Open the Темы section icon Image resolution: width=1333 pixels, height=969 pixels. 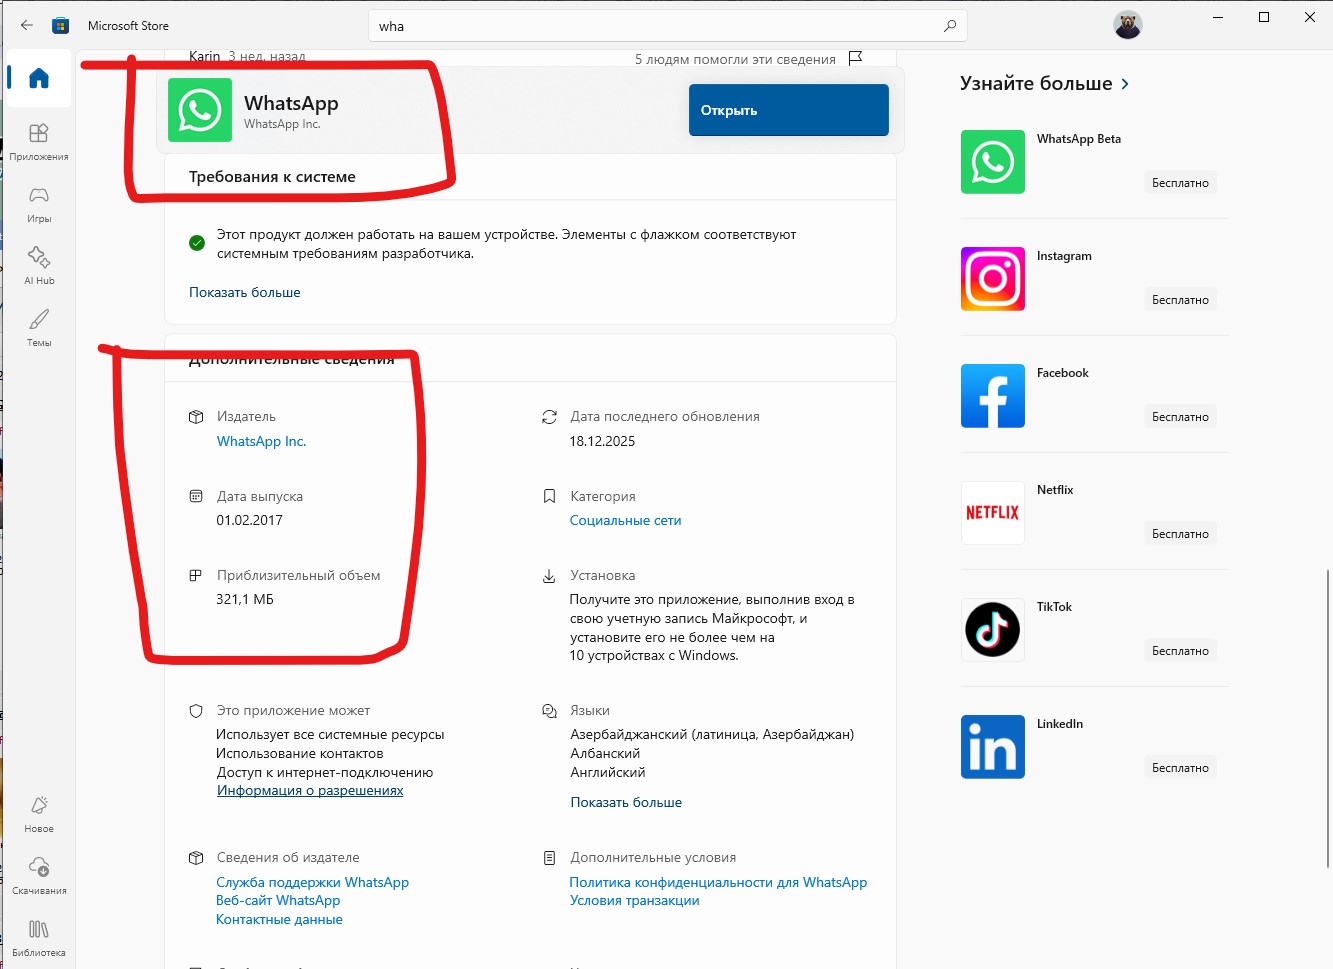(39, 328)
